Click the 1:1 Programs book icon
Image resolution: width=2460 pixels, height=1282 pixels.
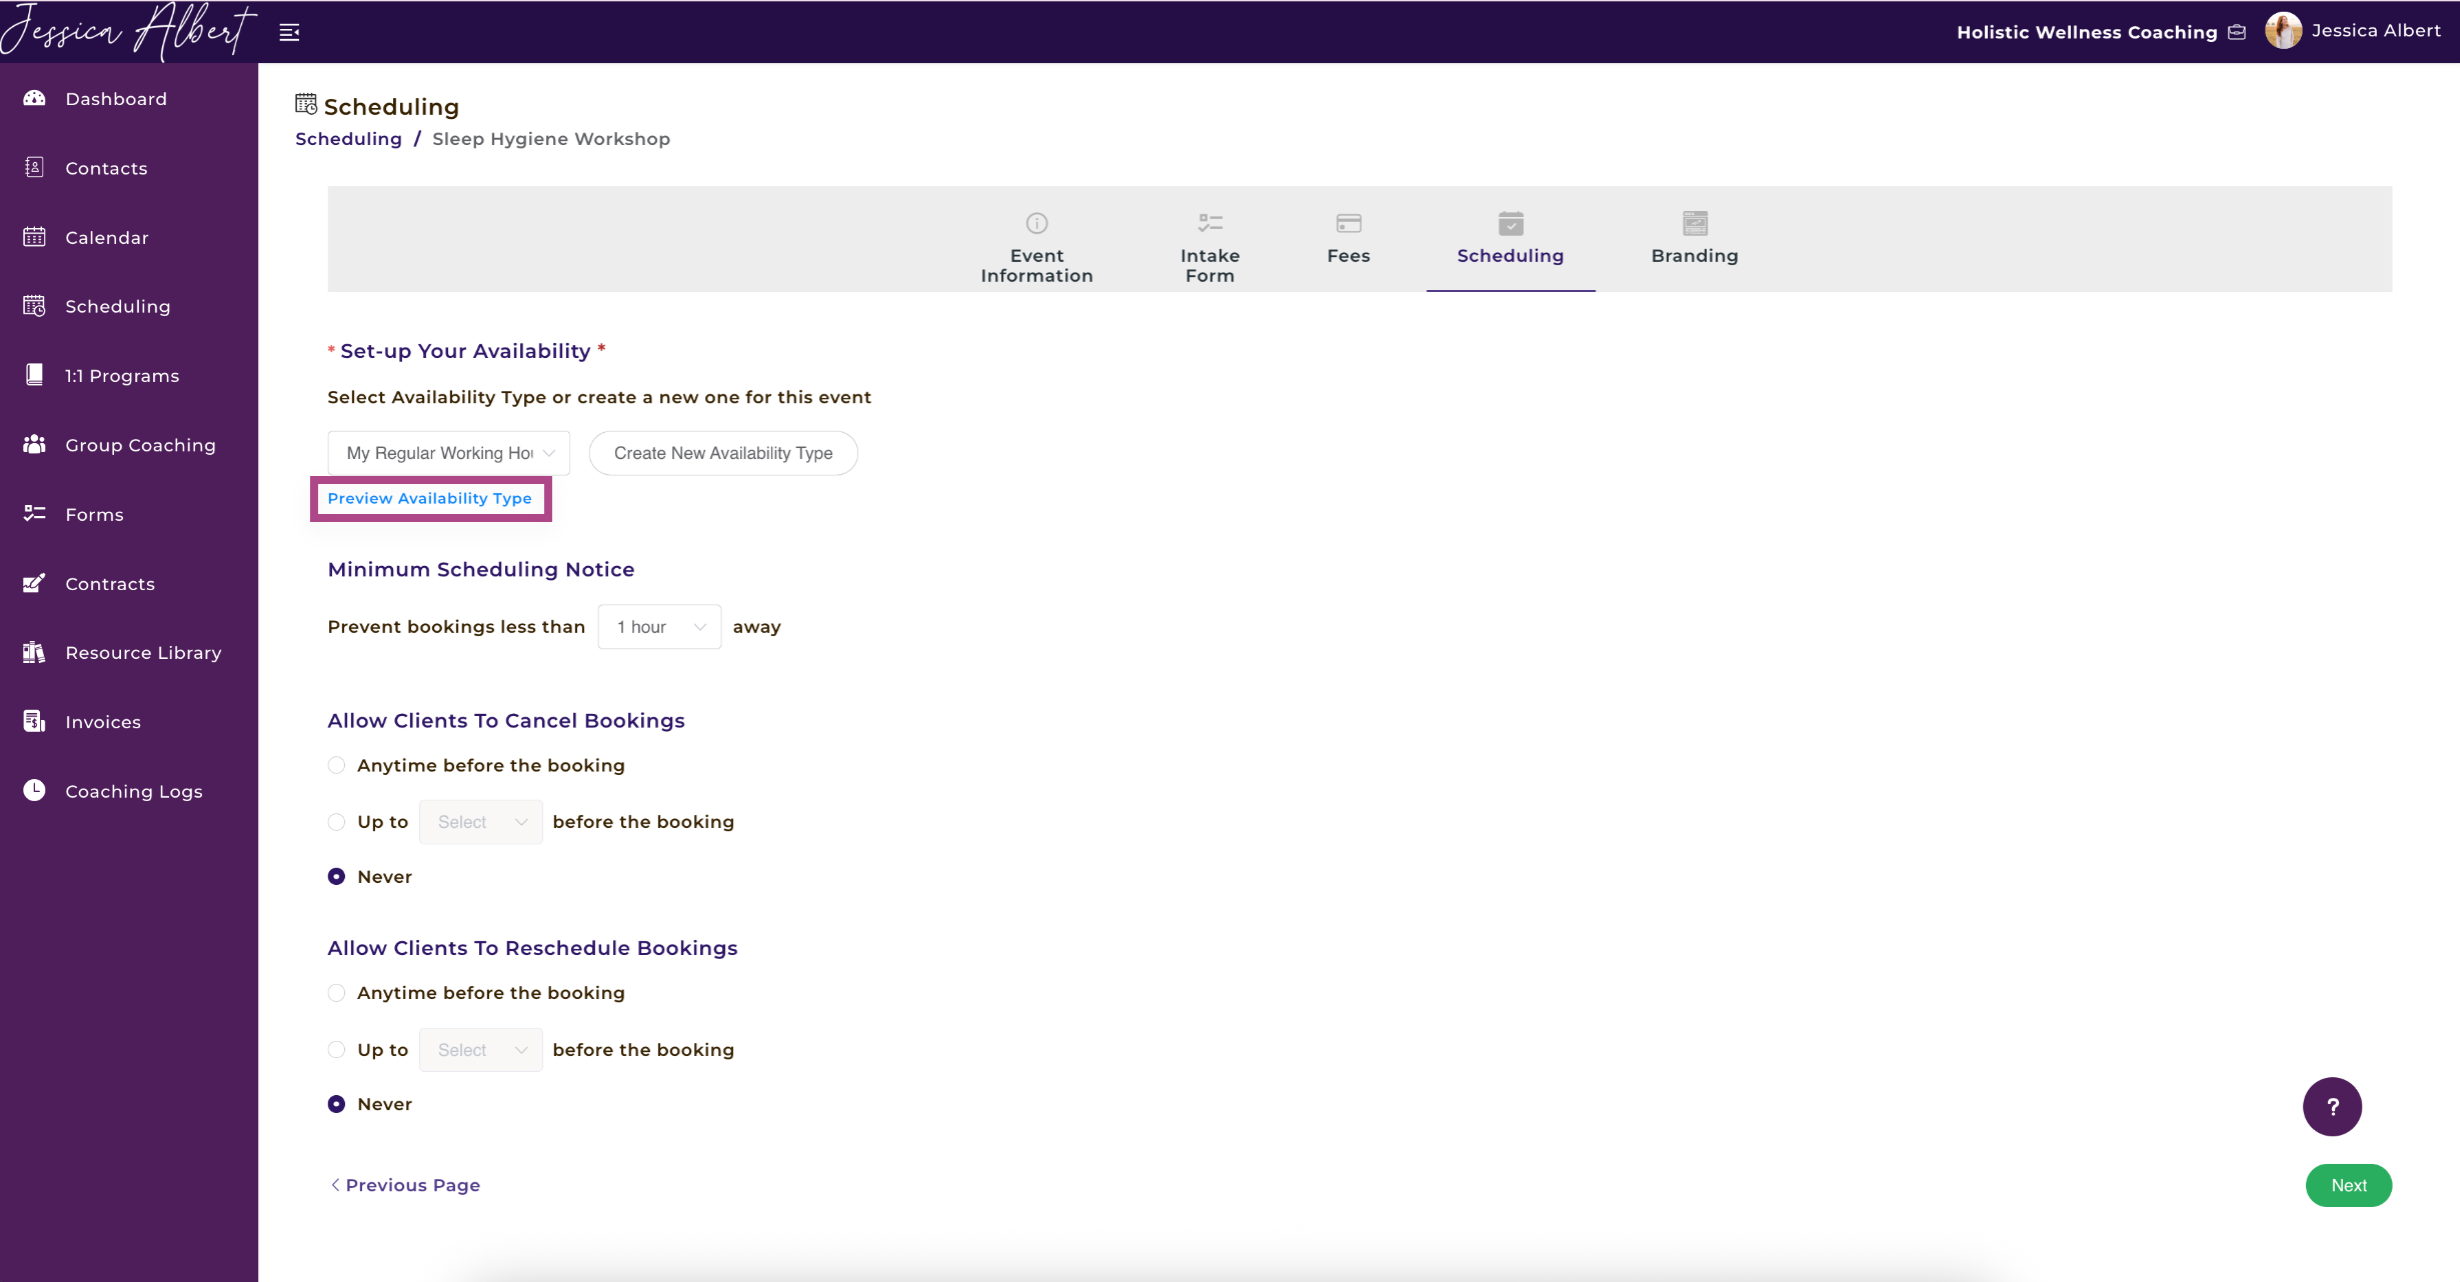coord(35,375)
